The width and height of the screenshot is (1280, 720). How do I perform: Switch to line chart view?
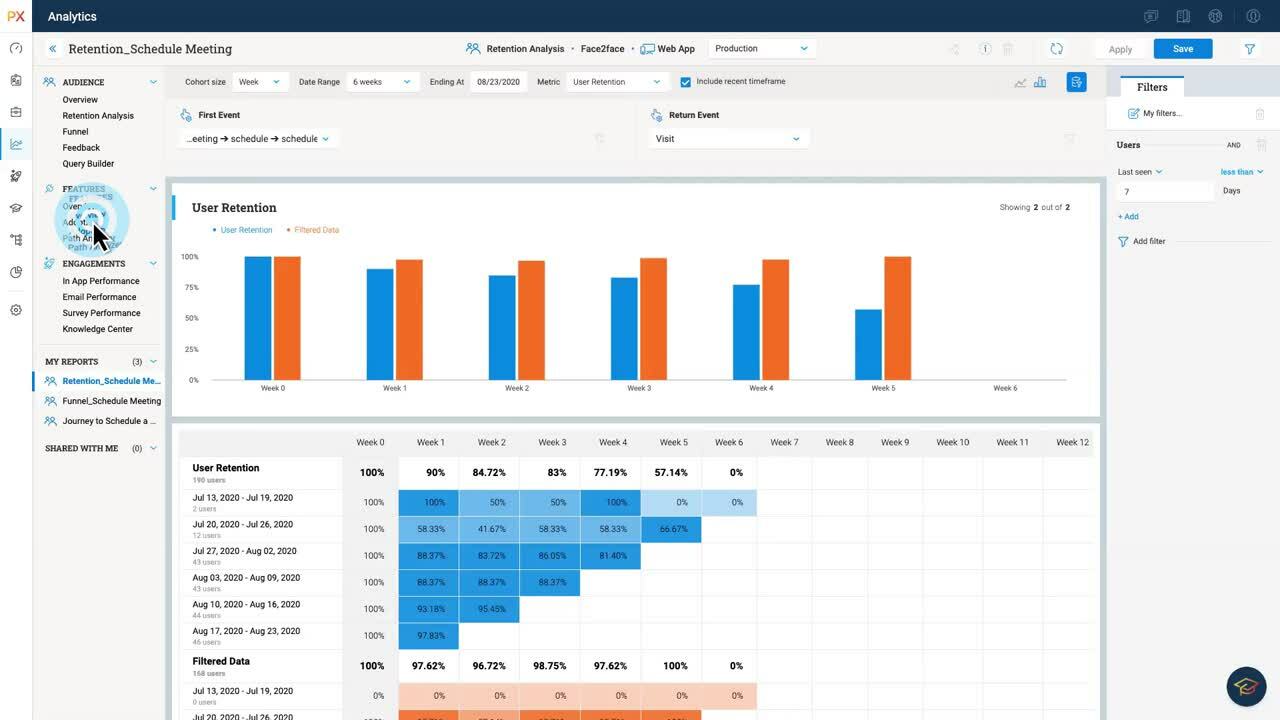click(1020, 83)
